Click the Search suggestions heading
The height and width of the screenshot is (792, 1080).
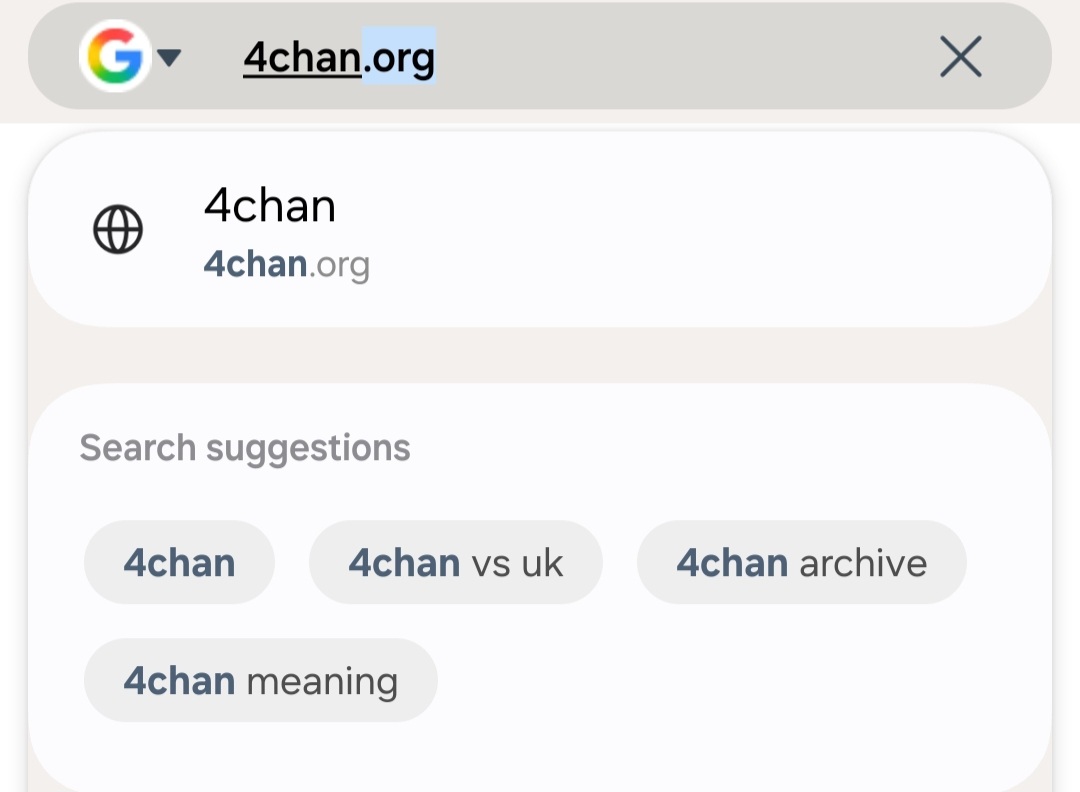coord(245,448)
